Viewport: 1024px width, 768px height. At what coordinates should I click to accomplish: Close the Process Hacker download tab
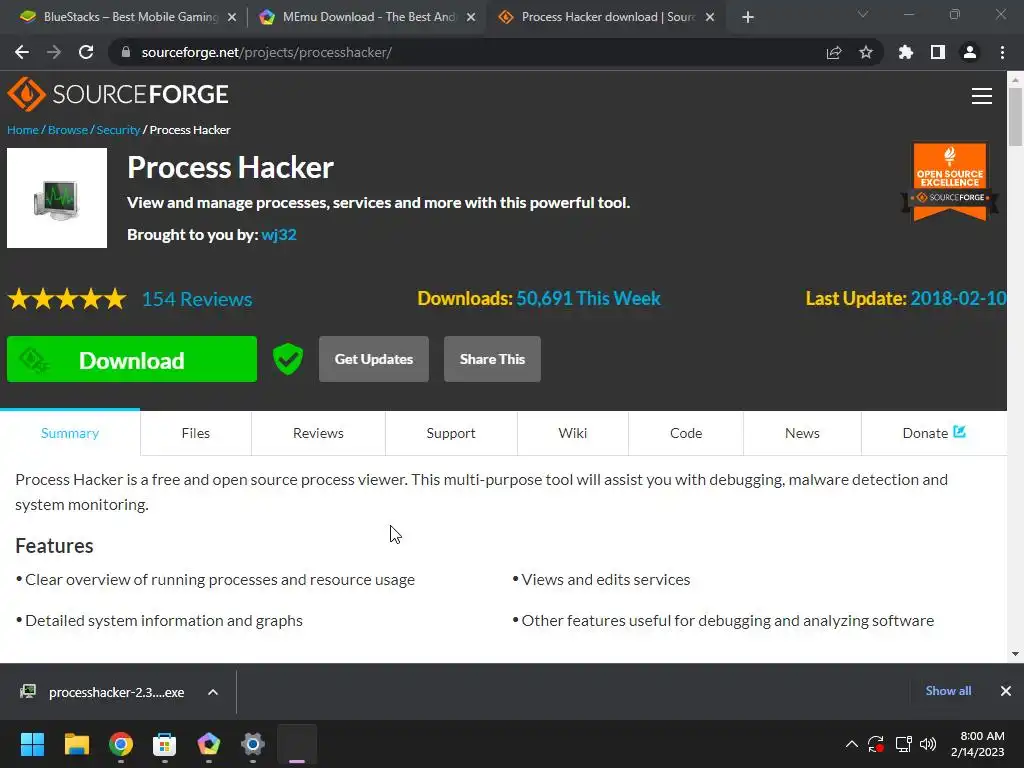[x=710, y=18]
